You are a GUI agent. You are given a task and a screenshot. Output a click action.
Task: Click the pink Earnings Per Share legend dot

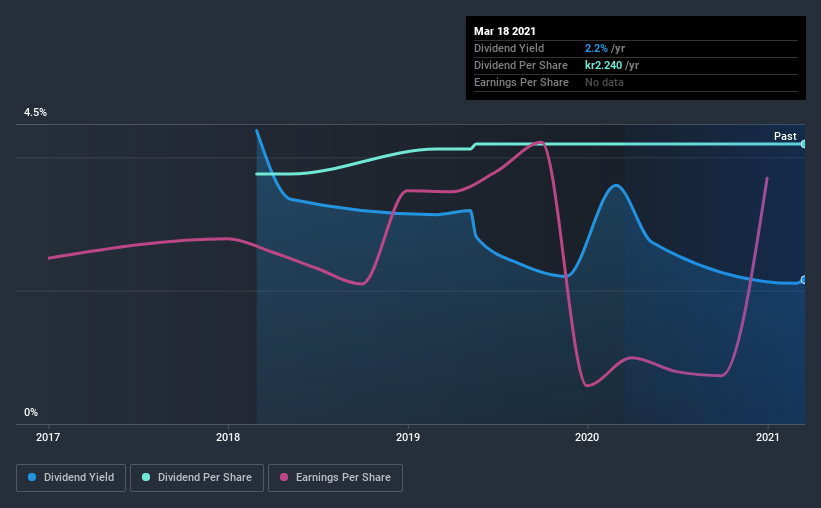click(284, 477)
